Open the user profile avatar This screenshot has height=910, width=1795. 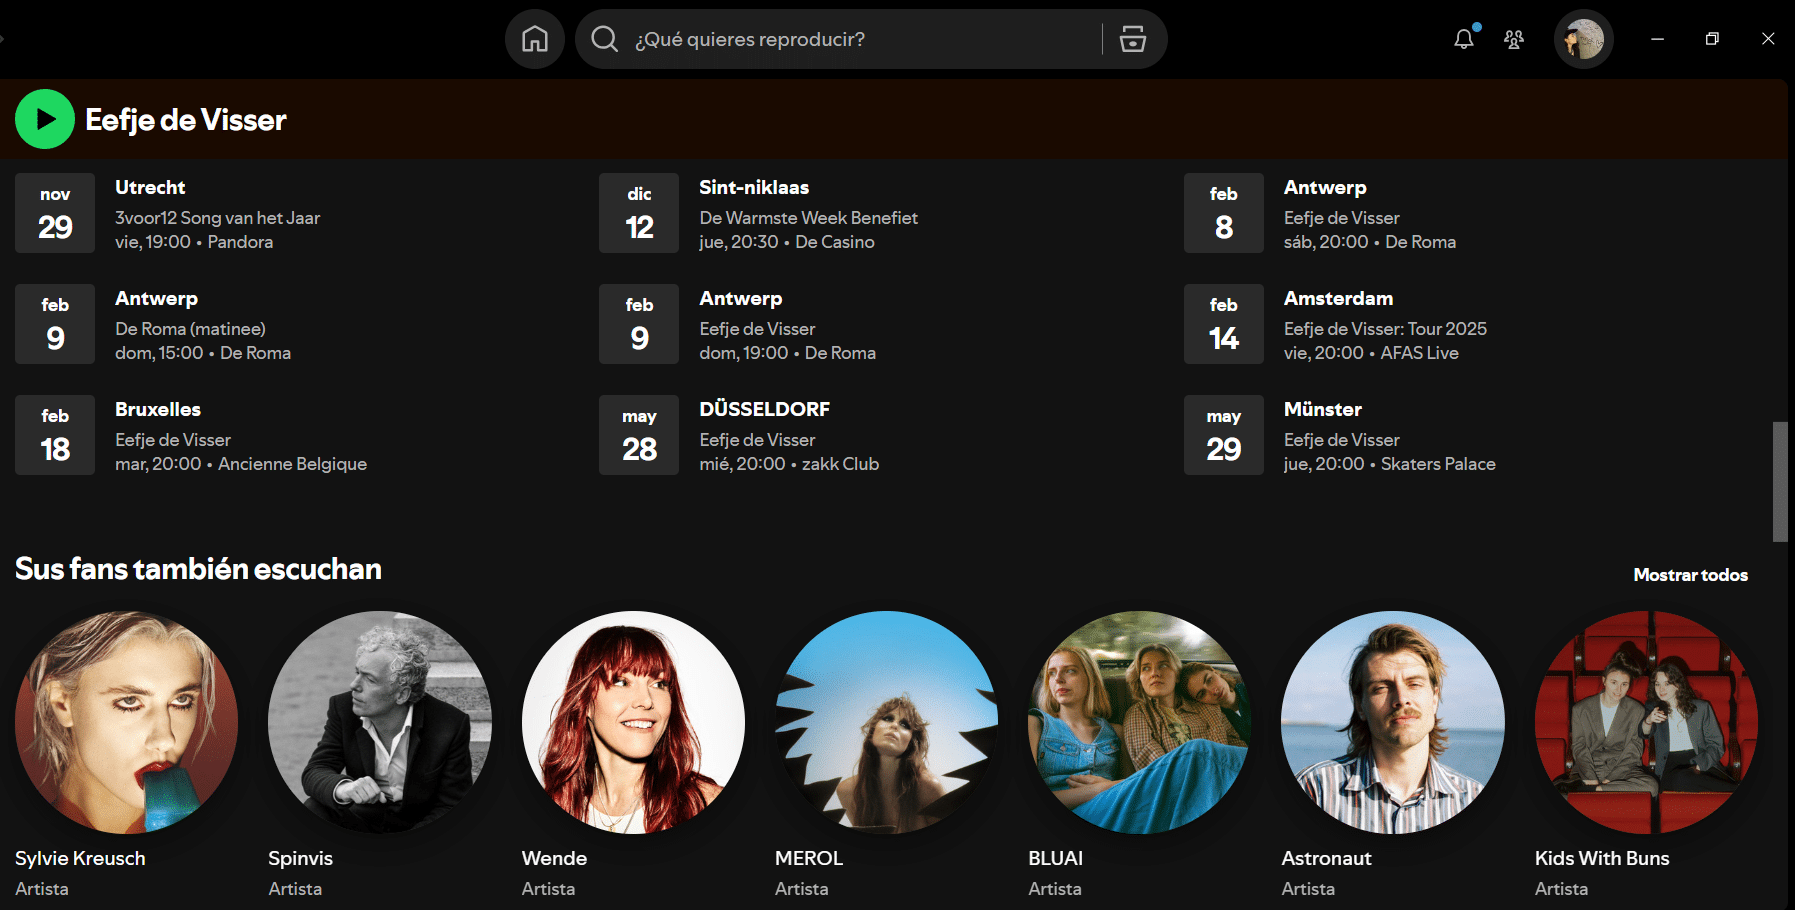pos(1584,39)
